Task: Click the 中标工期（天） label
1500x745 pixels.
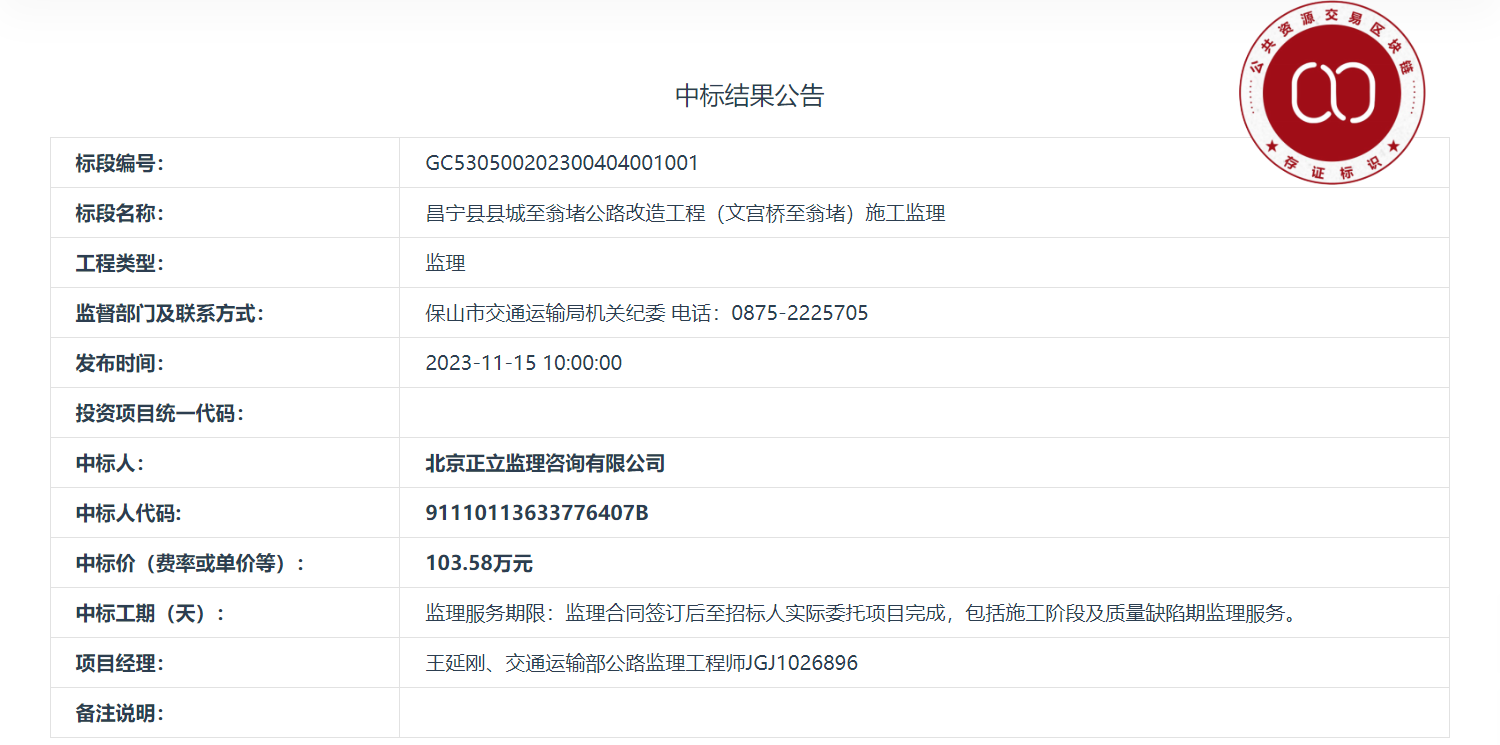Action: (x=150, y=613)
